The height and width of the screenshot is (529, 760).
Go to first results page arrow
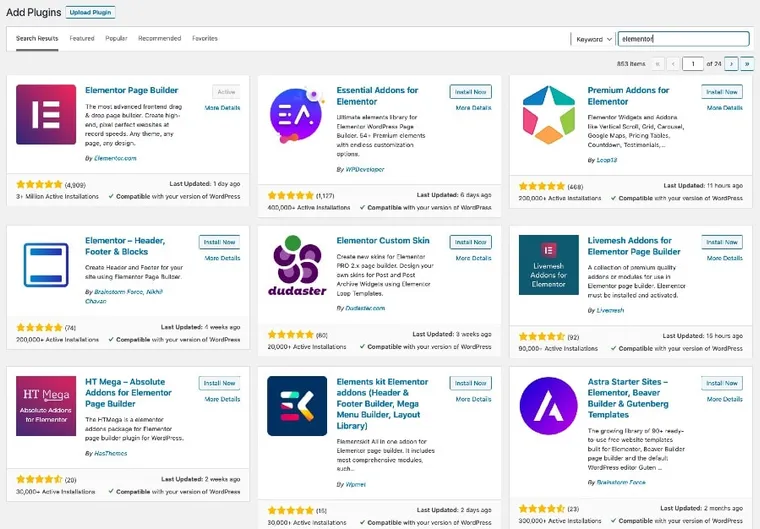coord(658,64)
